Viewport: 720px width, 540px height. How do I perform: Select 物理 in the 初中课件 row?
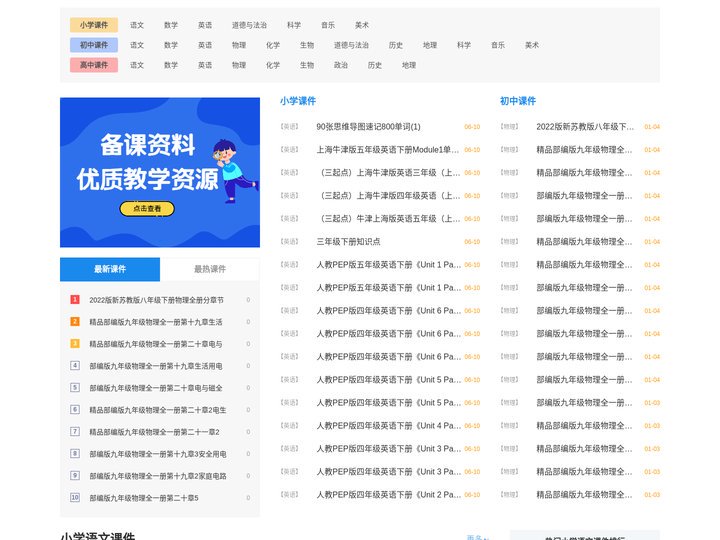[239, 45]
